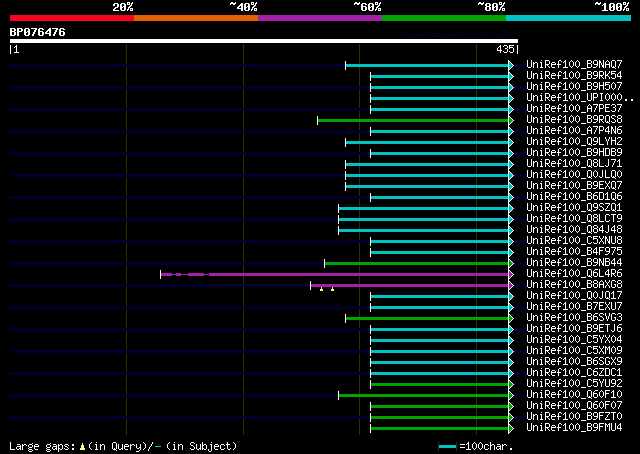The width and height of the screenshot is (640, 454).
Task: Choose the UniRef100_Q0JQ17 entry
Action: 574,296
